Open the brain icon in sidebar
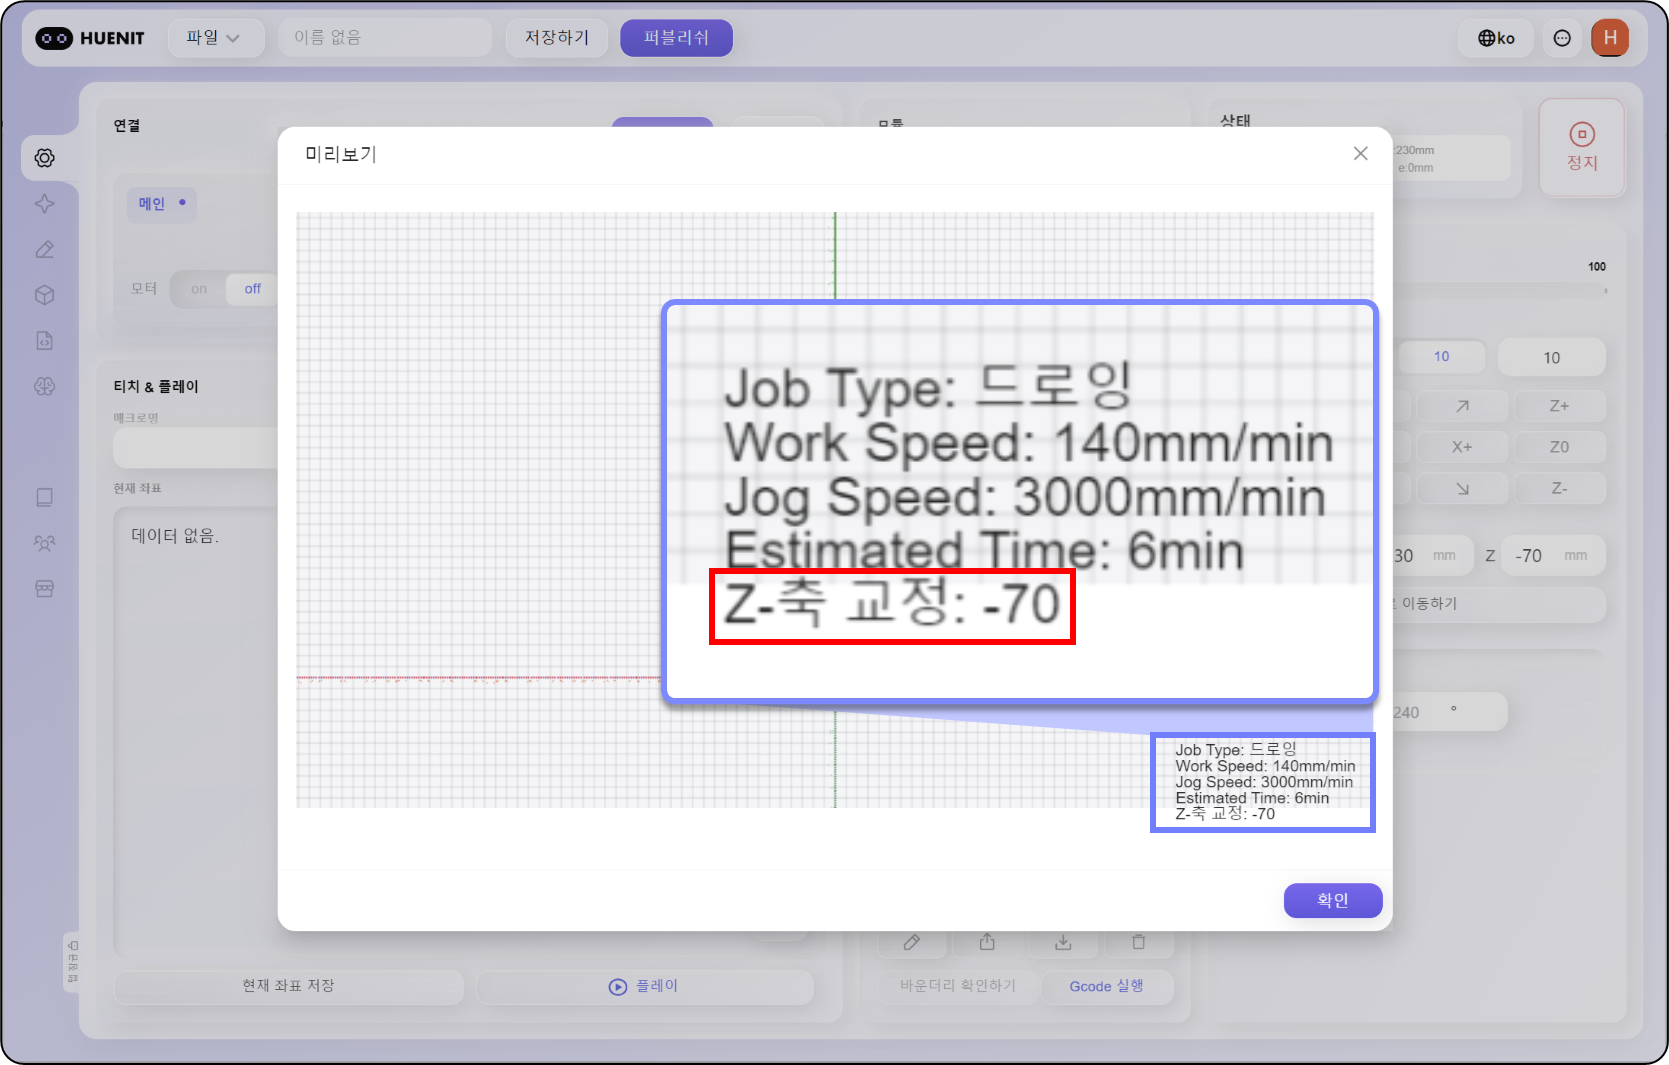Image resolution: width=1669 pixels, height=1065 pixels. coord(45,387)
